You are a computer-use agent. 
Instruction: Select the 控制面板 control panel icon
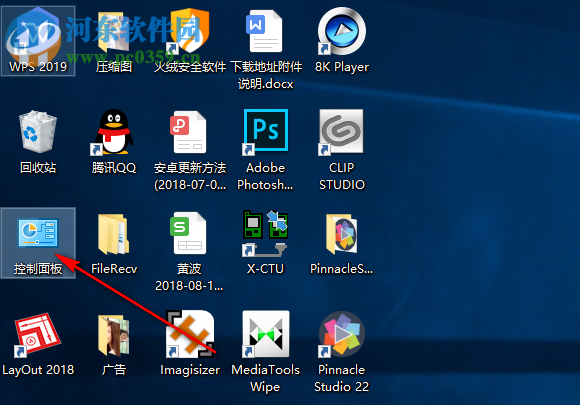(38, 232)
